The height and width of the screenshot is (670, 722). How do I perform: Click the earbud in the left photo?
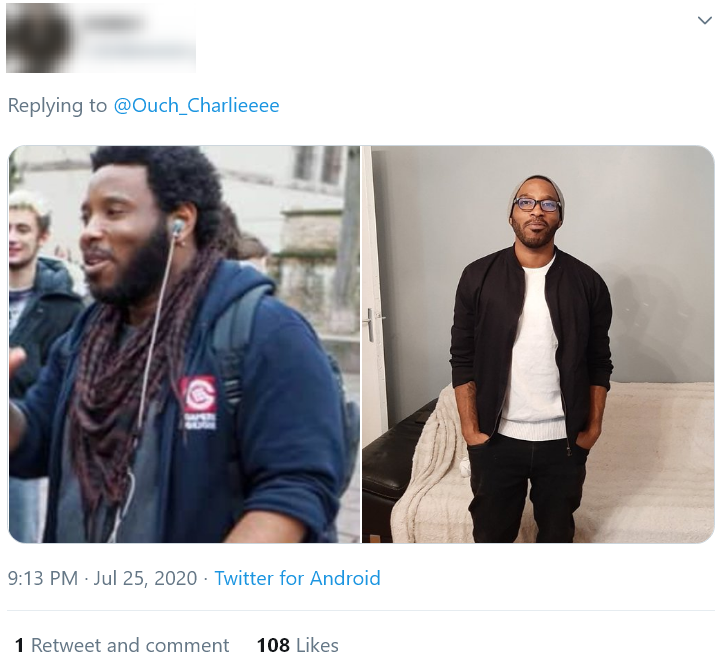coord(176,227)
